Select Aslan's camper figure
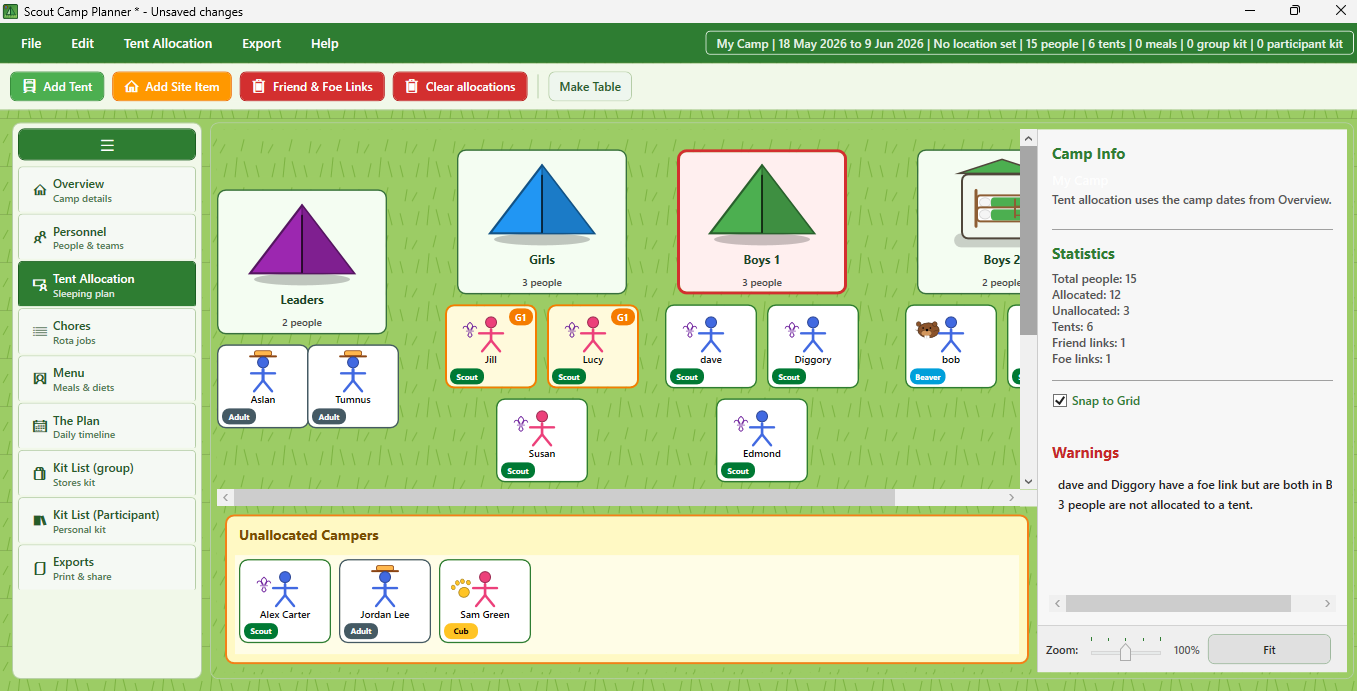Image resolution: width=1357 pixels, height=691 pixels. [x=263, y=371]
